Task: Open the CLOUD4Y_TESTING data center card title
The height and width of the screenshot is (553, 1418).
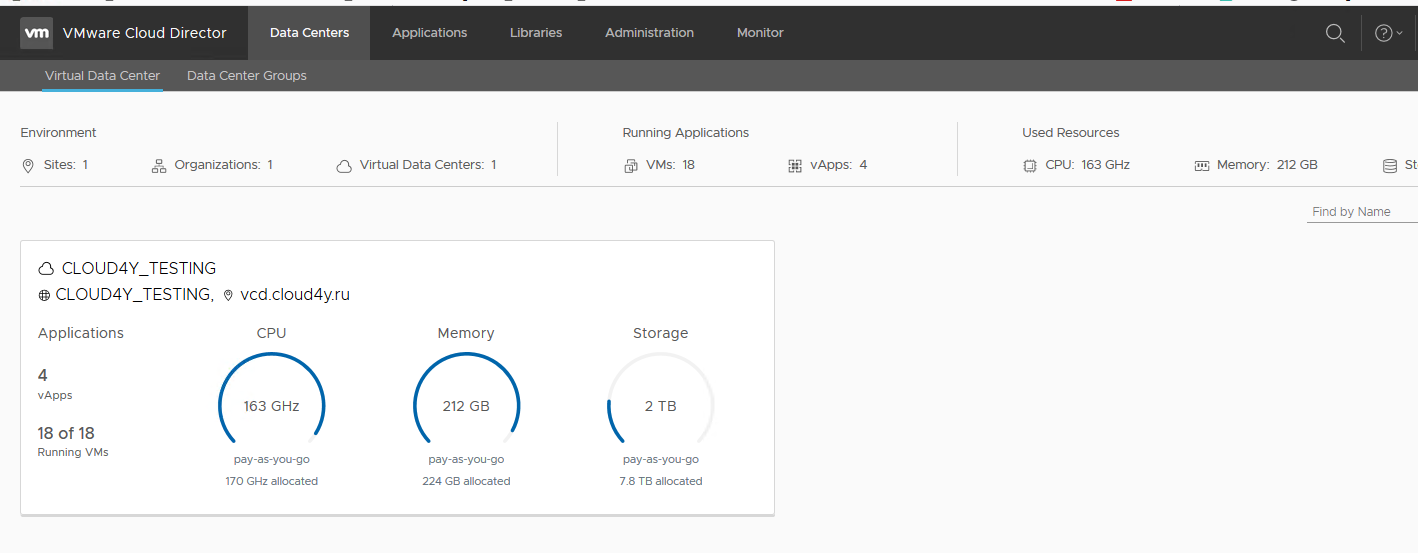Action: (x=139, y=268)
